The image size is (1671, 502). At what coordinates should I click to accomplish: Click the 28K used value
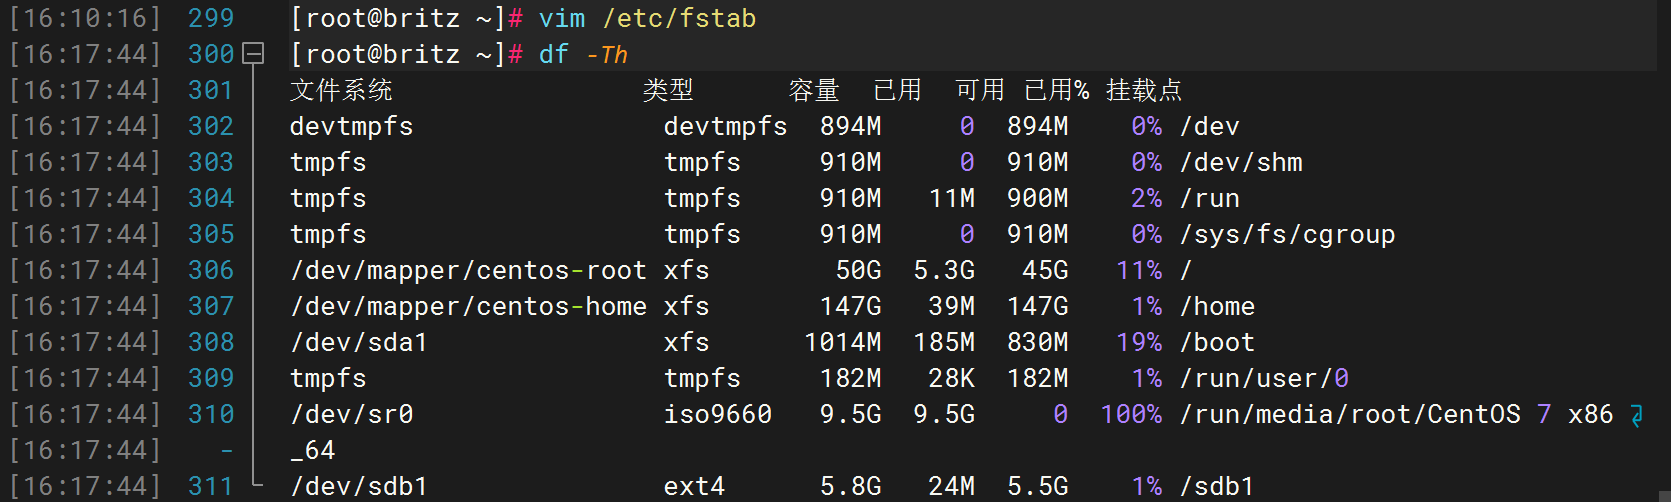click(952, 378)
